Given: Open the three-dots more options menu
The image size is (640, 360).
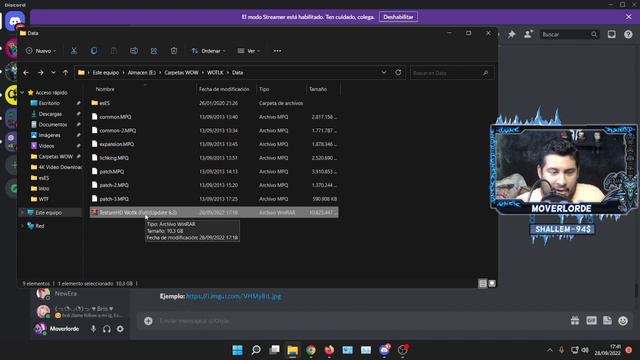Looking at the screenshot, I should 278,51.
